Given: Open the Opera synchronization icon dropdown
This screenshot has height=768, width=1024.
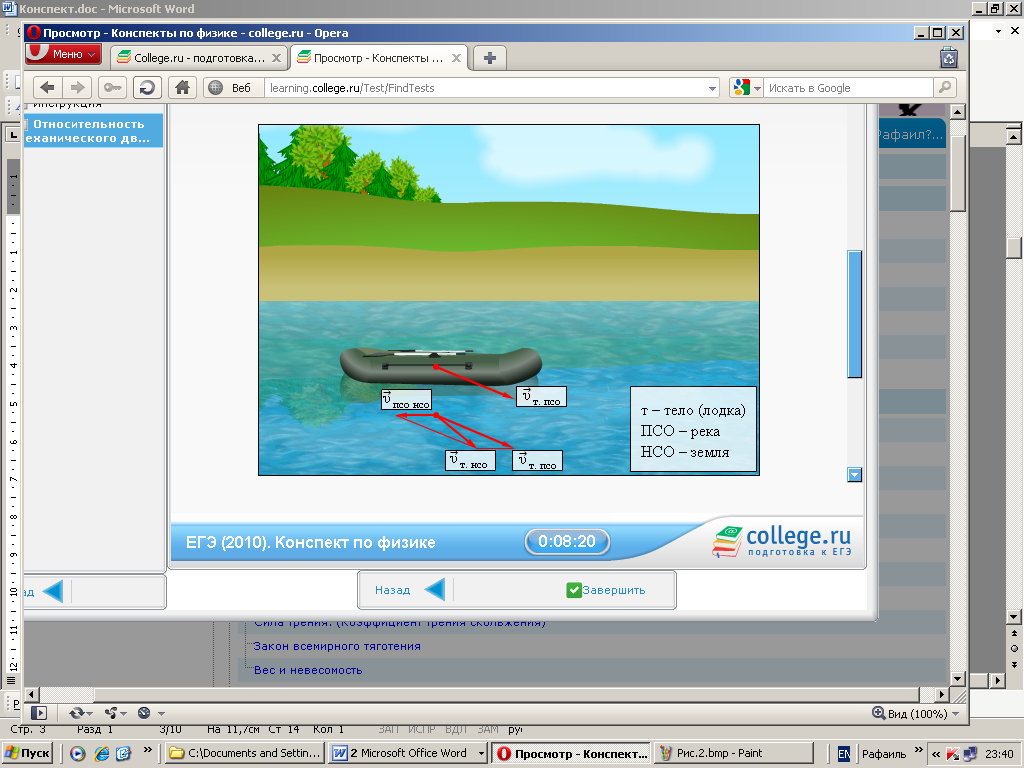Looking at the screenshot, I should 81,713.
